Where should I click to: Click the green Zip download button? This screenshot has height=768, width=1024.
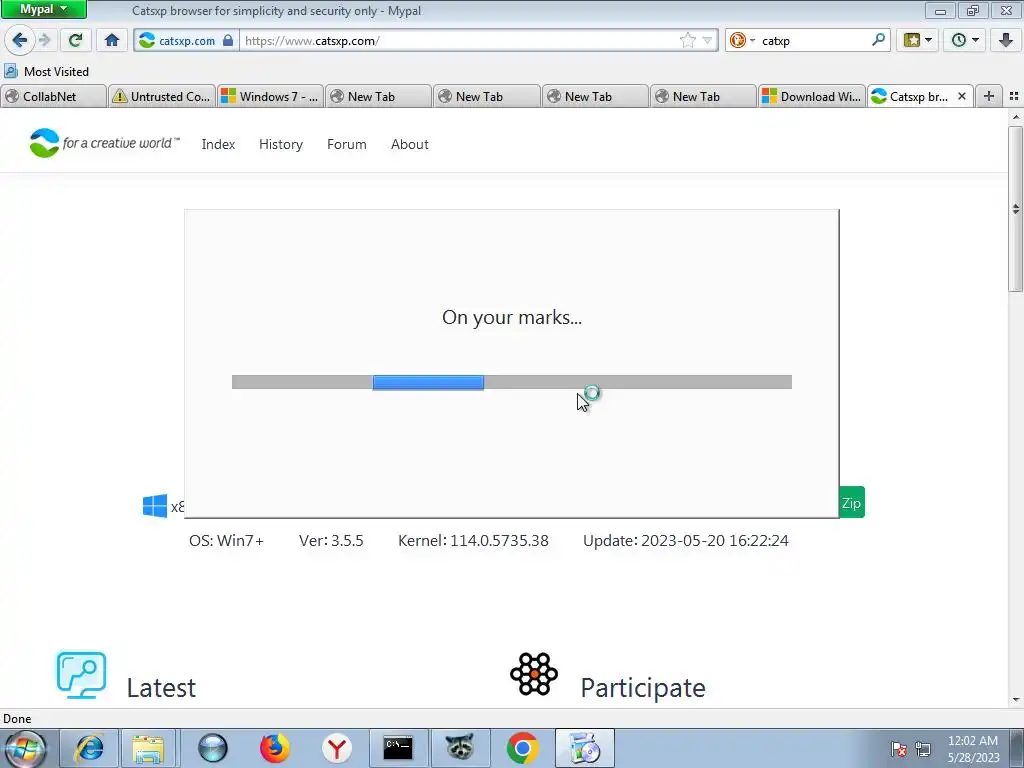pyautogui.click(x=852, y=503)
